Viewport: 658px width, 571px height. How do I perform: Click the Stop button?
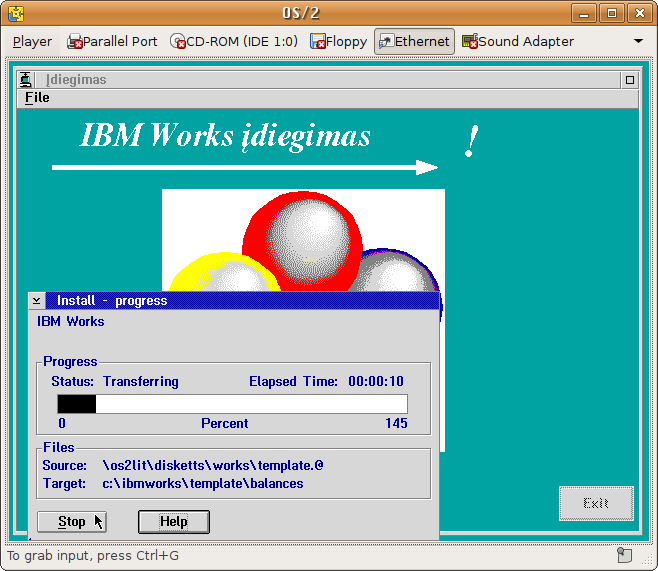[72, 521]
